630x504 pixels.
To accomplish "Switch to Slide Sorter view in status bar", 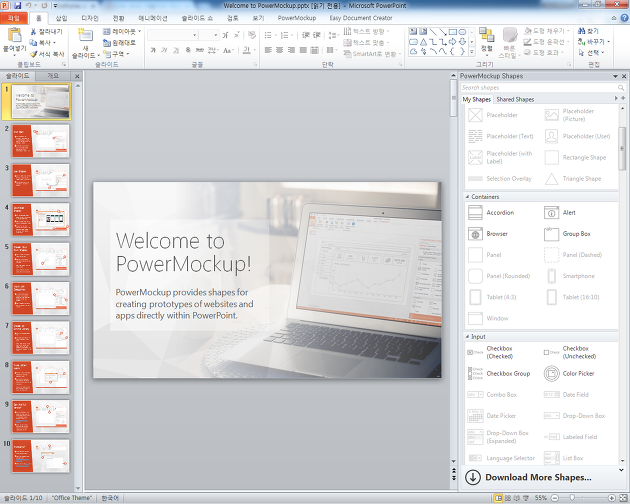I will (507, 498).
